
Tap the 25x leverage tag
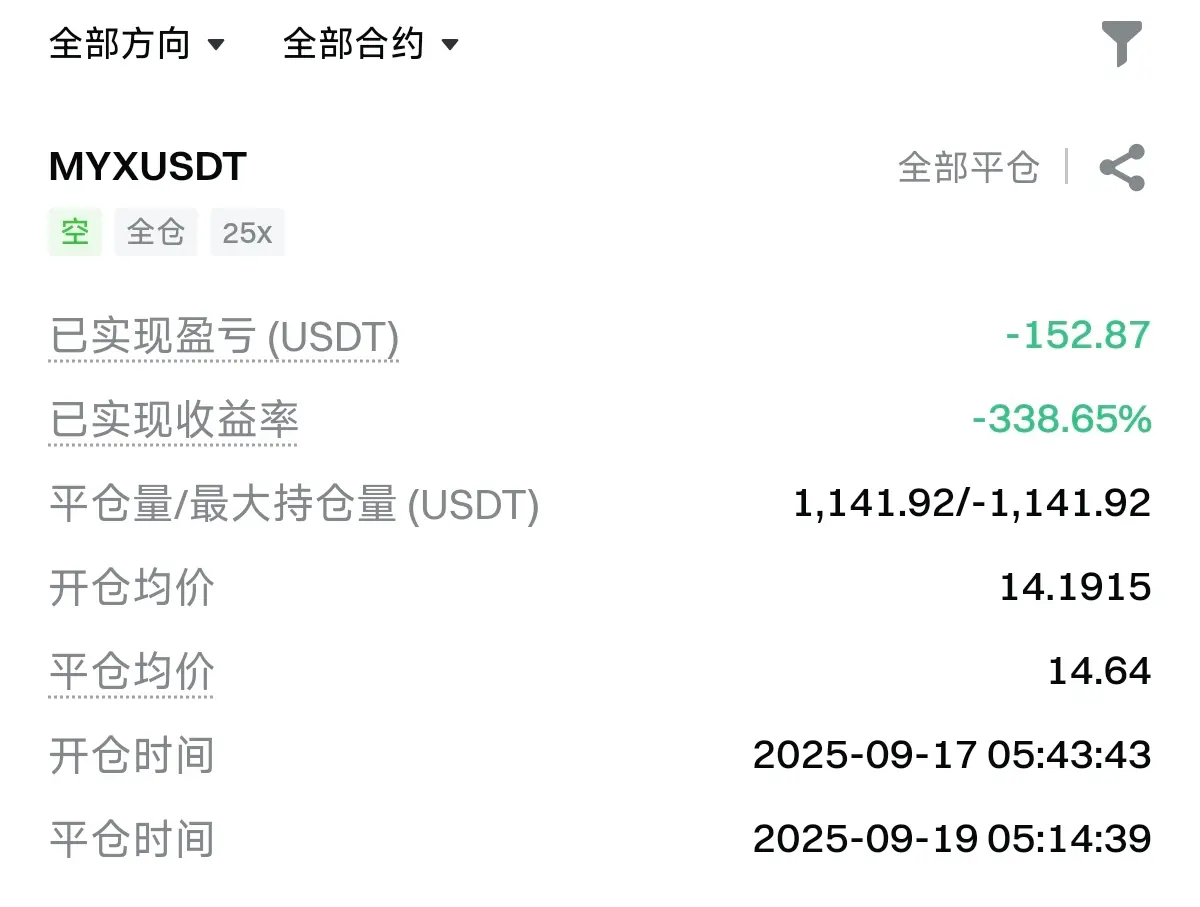pyautogui.click(x=247, y=232)
